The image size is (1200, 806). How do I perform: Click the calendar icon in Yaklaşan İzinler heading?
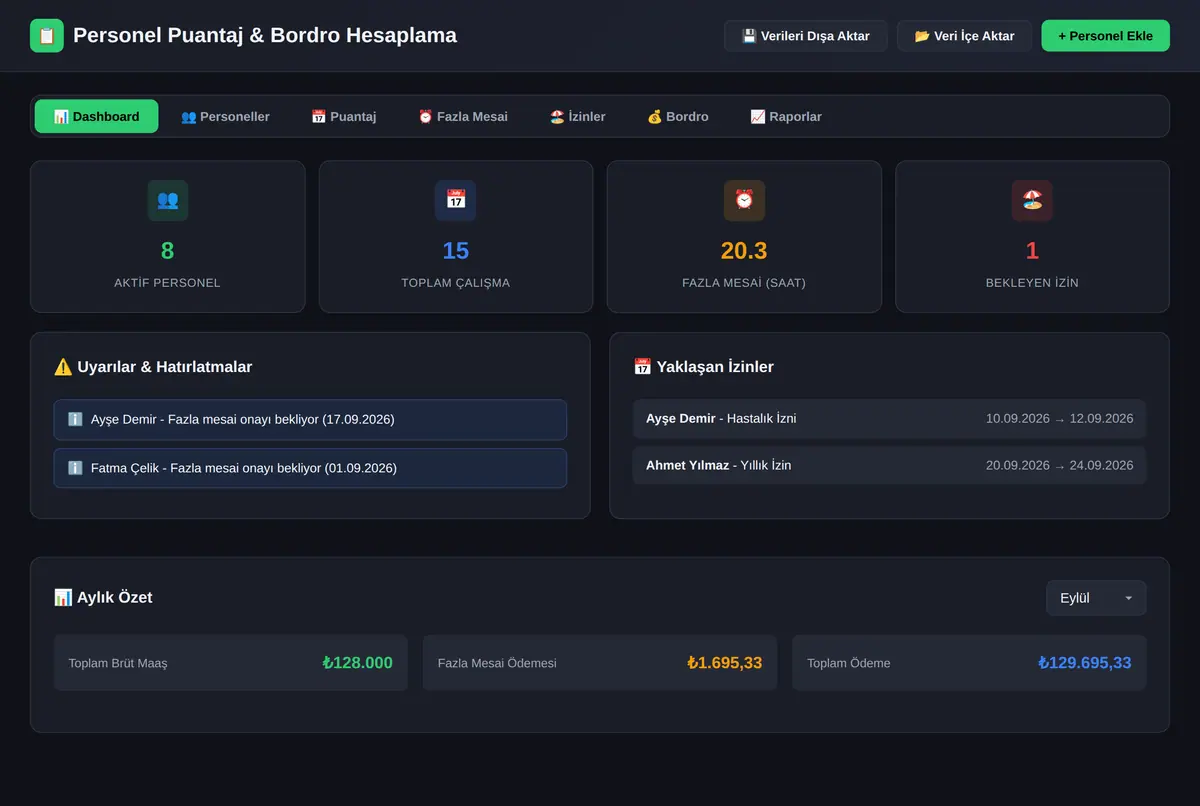coord(643,367)
